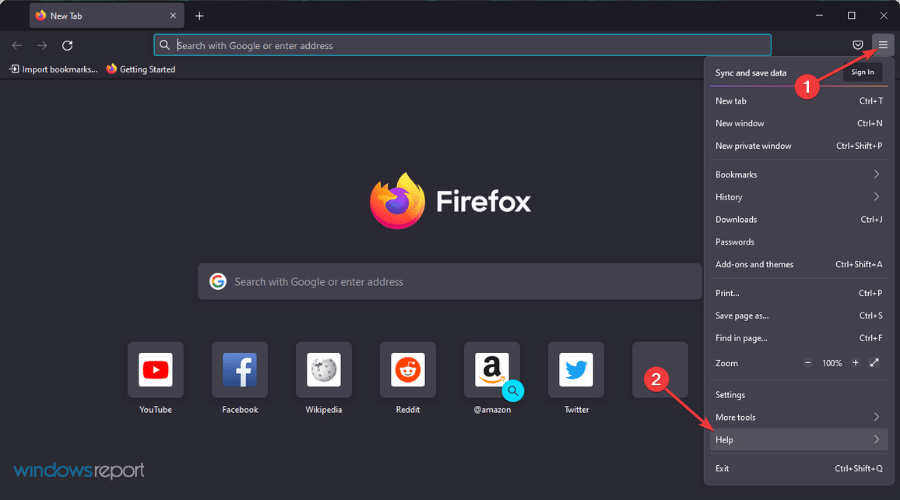This screenshot has height=500, width=900.
Task: Choose Save page as...
Action: (798, 316)
